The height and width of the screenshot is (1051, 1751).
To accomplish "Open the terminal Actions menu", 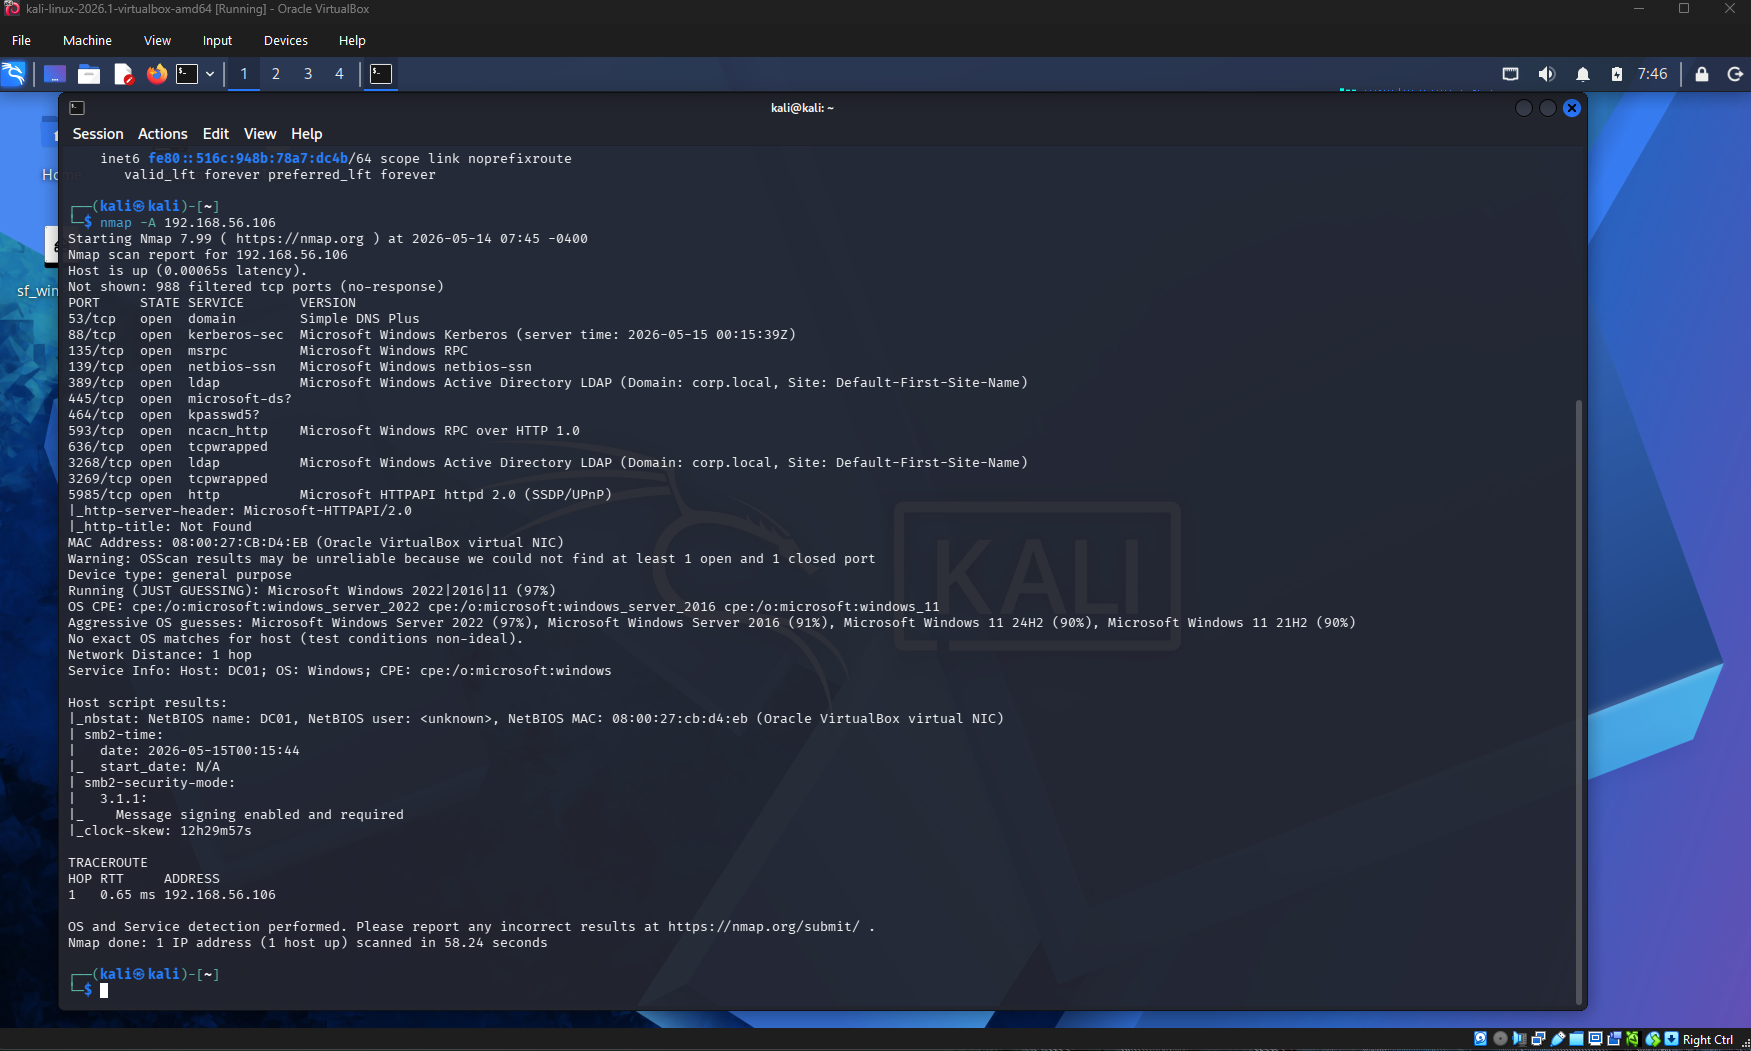I will click(x=163, y=134).
